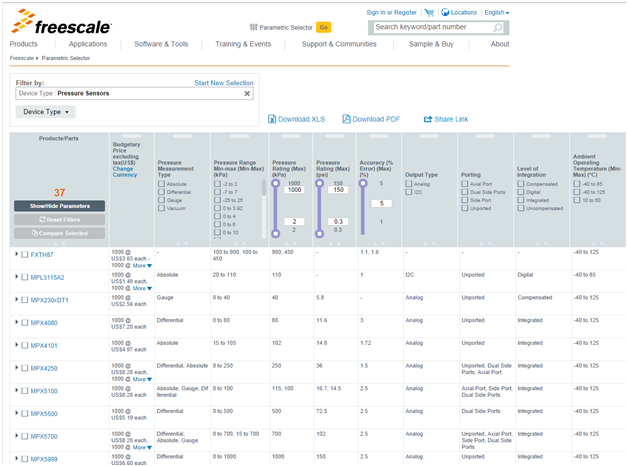Click Start New Selection link
Screen dimensions: 628x467
pos(224,83)
